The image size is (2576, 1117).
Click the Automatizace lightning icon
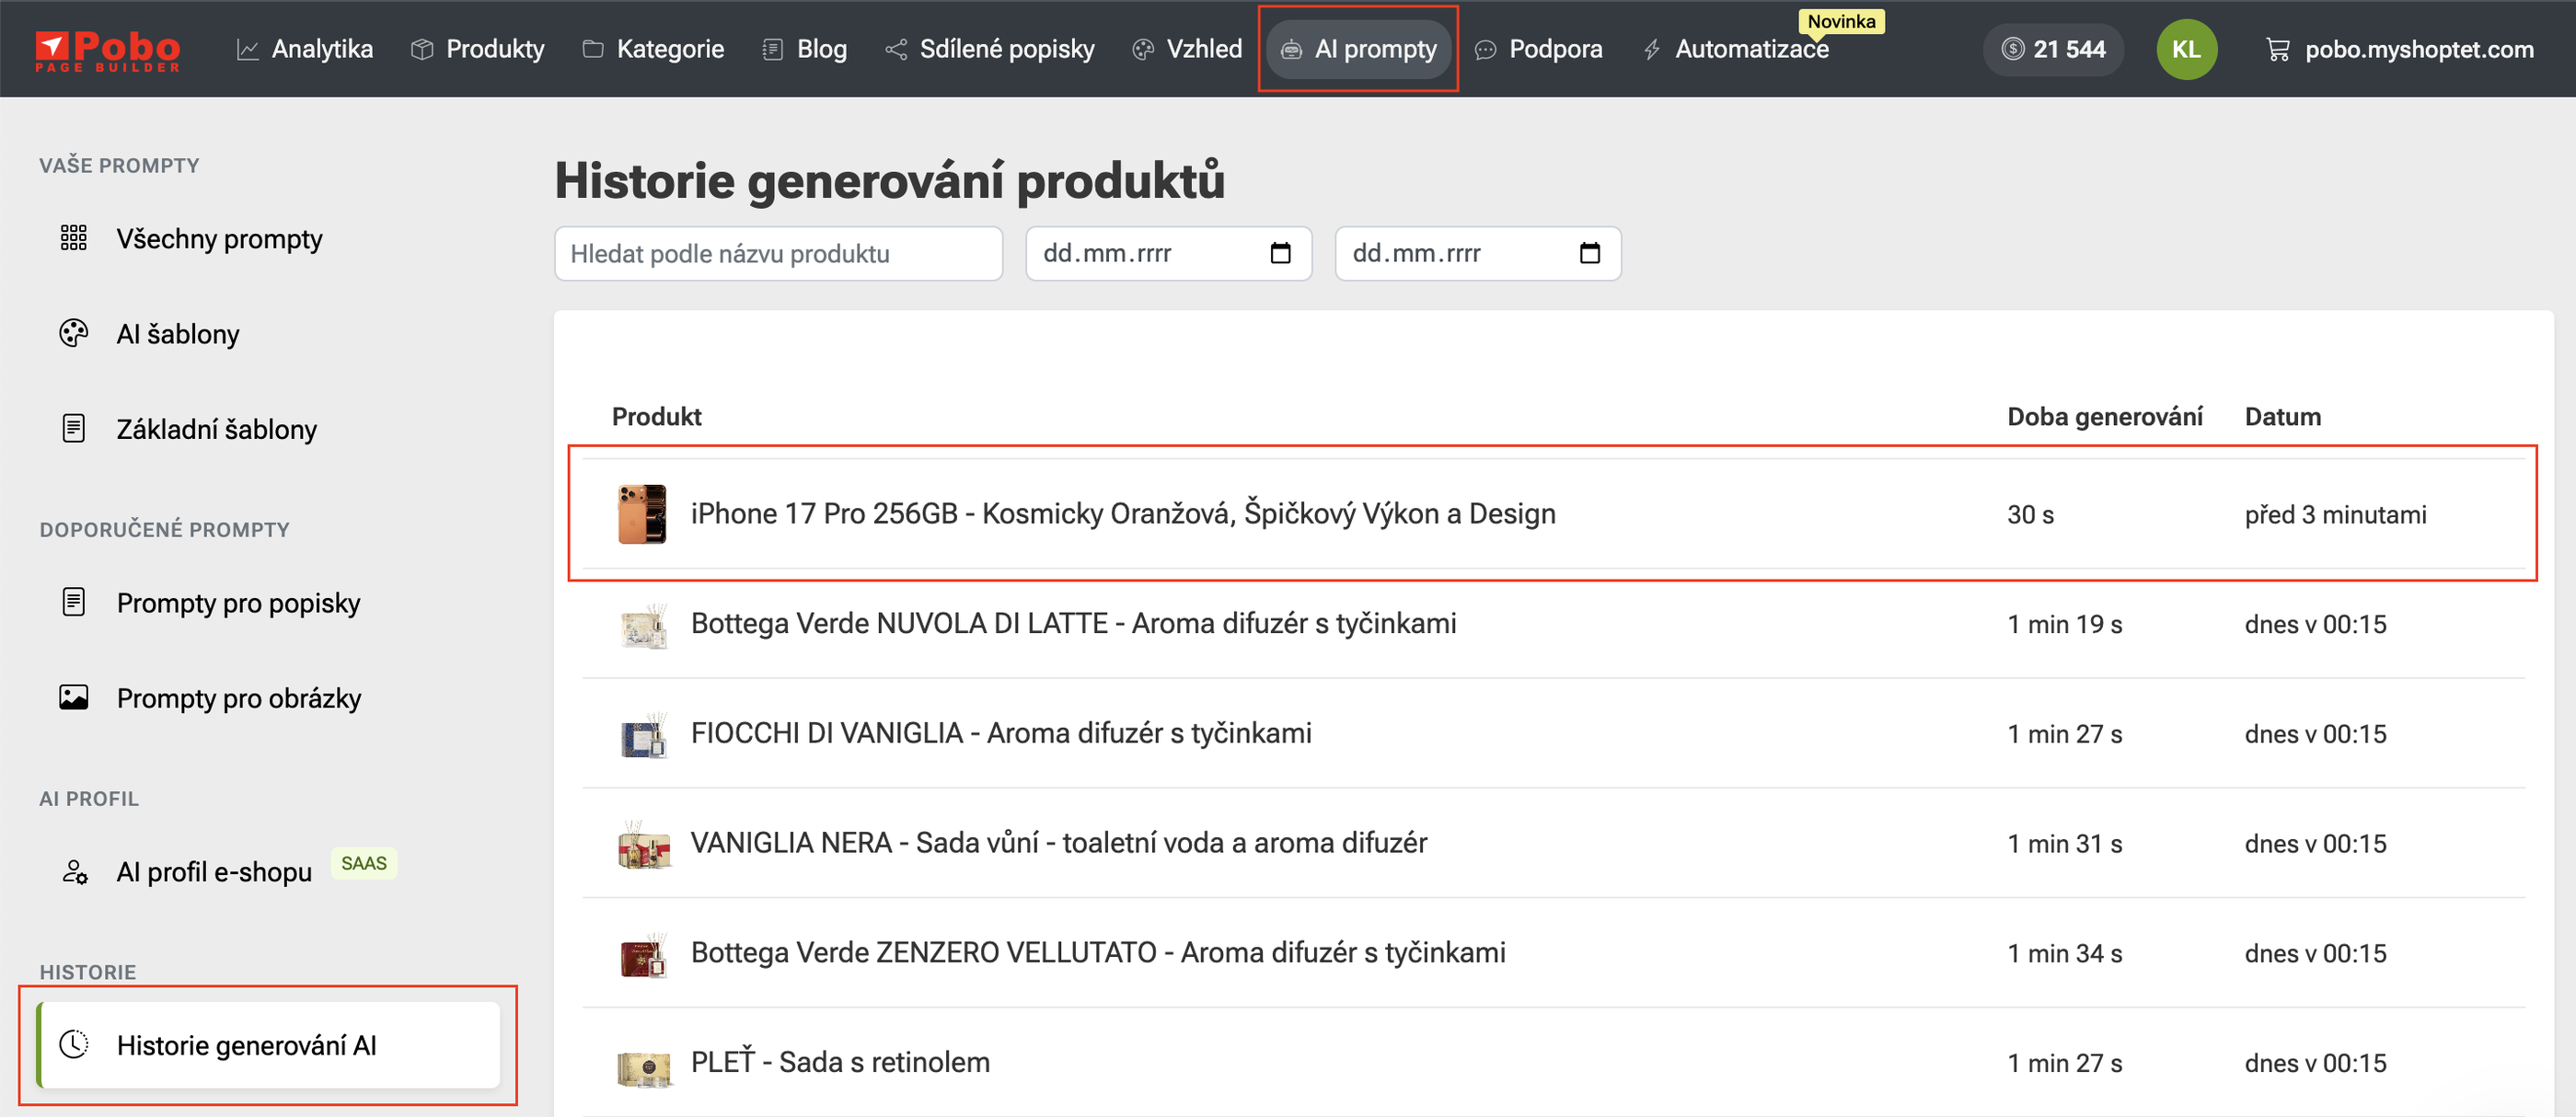(1652, 49)
